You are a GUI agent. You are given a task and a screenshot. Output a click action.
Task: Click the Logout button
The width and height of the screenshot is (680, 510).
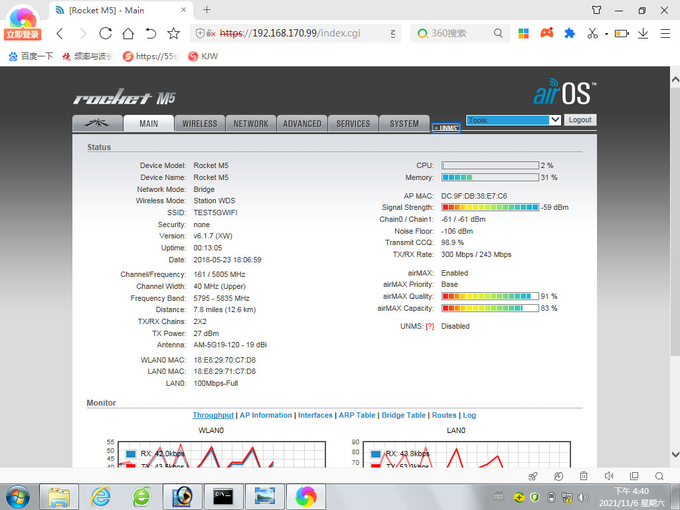point(580,120)
